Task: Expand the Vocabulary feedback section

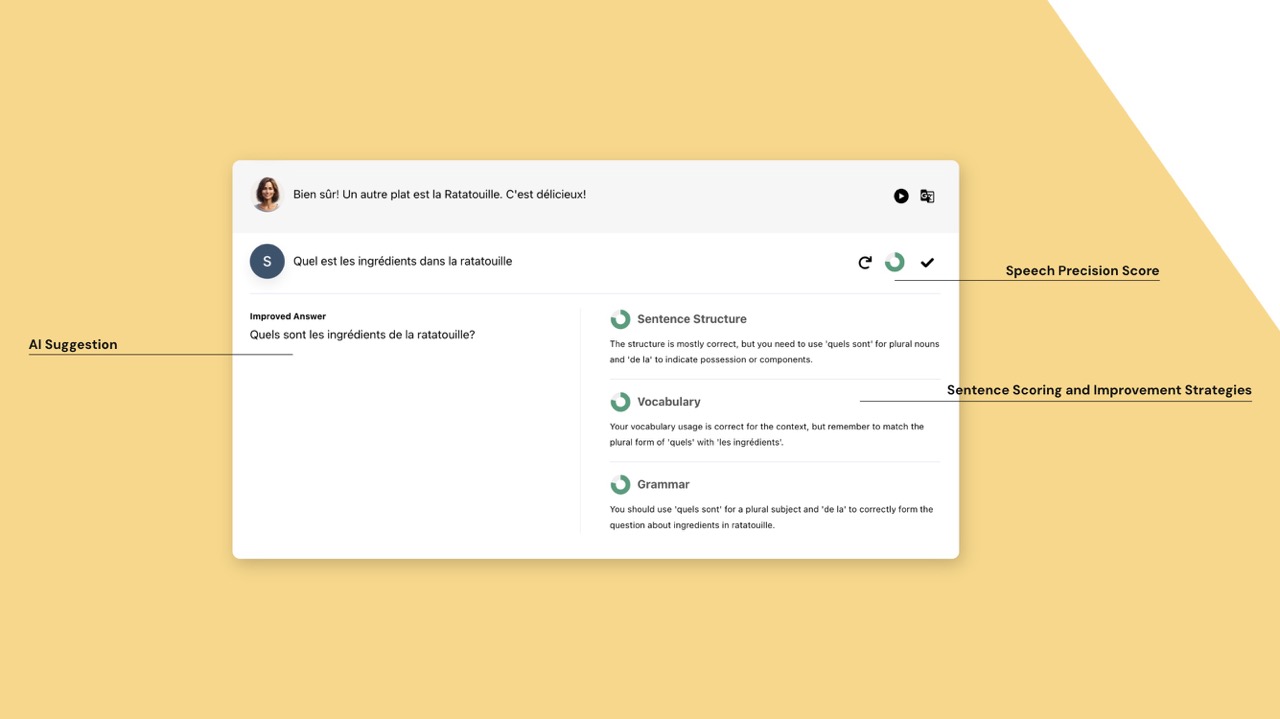Action: point(670,401)
